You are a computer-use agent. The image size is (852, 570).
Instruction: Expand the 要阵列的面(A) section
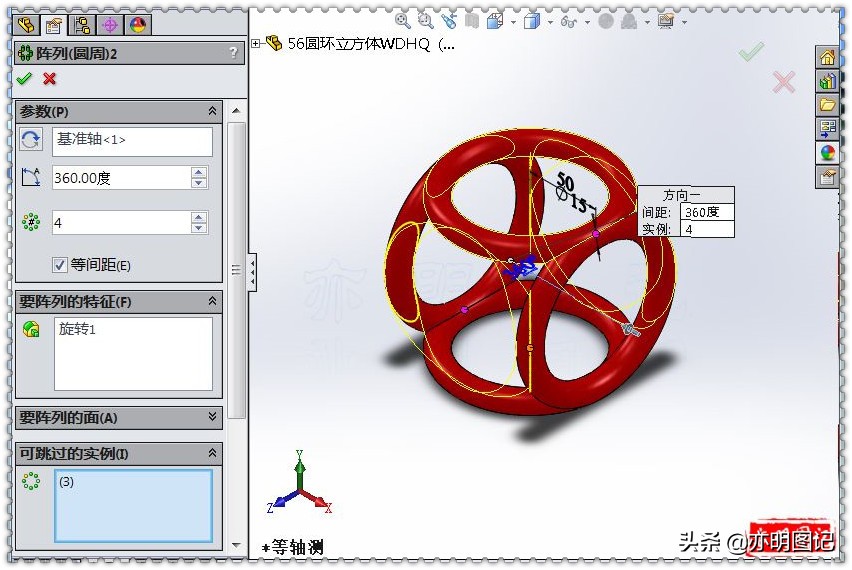[x=212, y=417]
